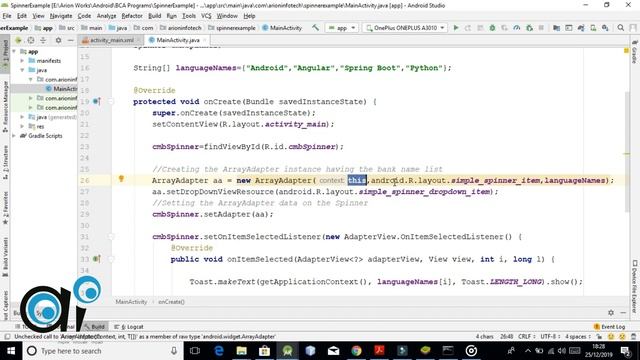
Task: Click the Make Project hammer icon
Action: pyautogui.click(x=316, y=28)
